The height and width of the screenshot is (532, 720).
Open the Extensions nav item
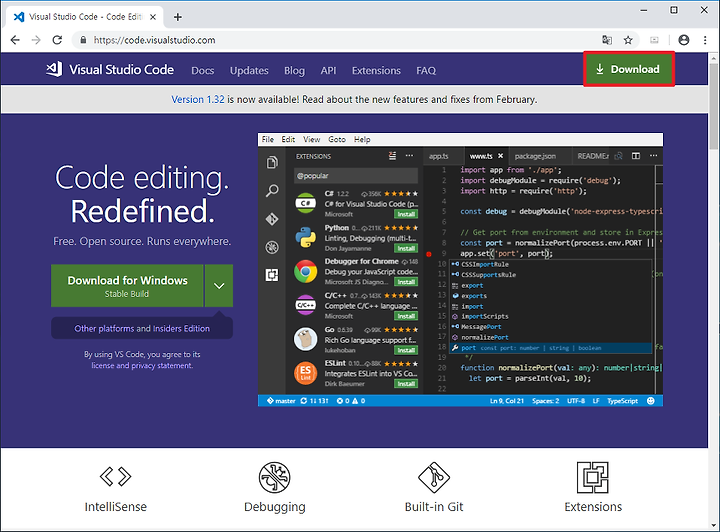pyautogui.click(x=376, y=71)
